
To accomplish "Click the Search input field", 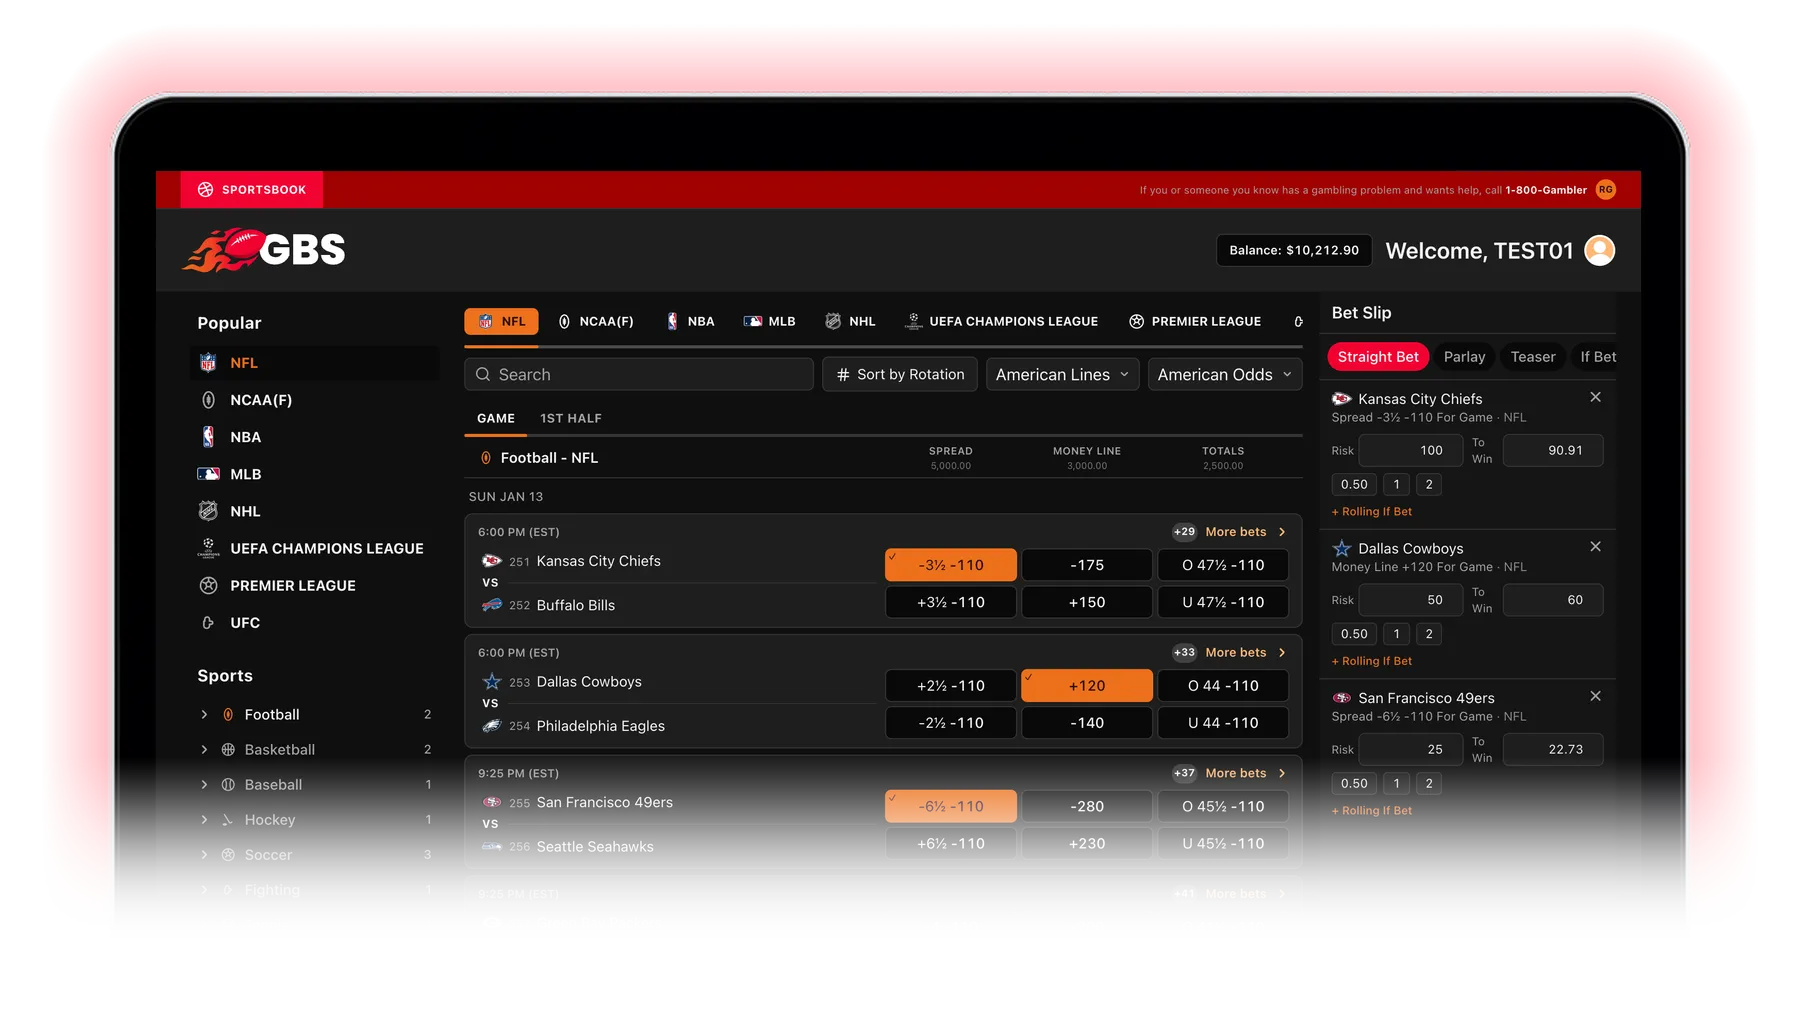I will point(639,374).
